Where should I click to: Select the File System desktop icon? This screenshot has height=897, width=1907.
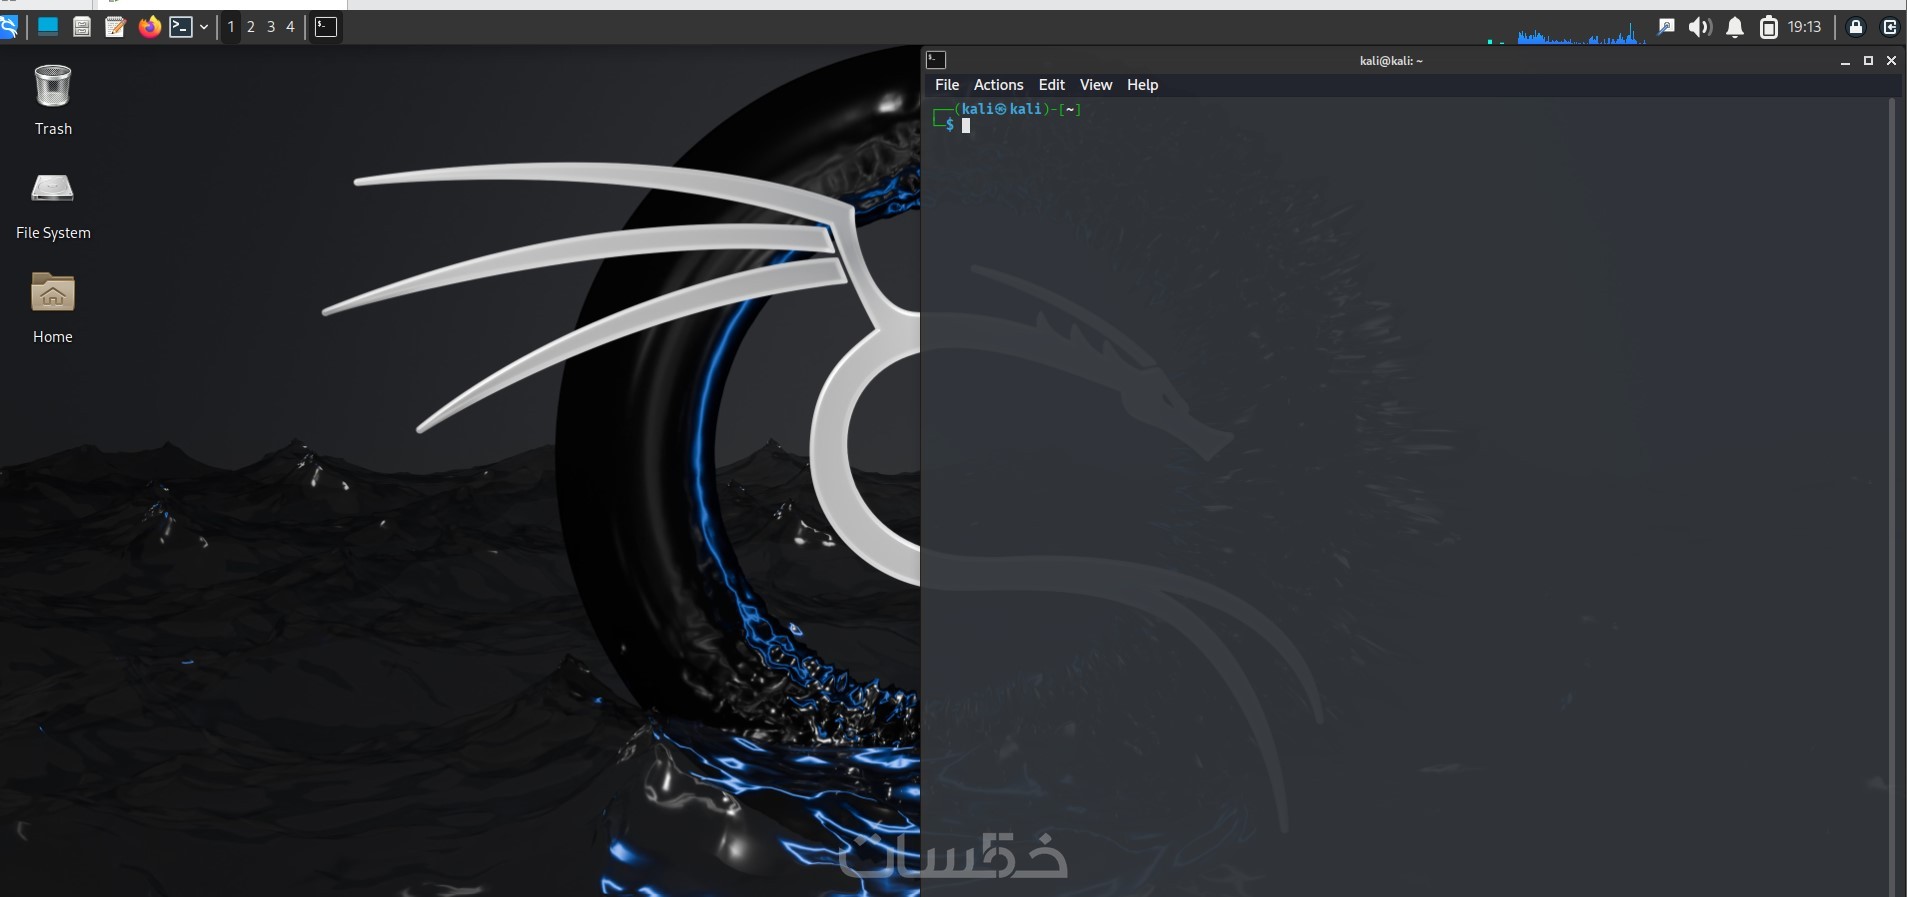pyautogui.click(x=53, y=206)
